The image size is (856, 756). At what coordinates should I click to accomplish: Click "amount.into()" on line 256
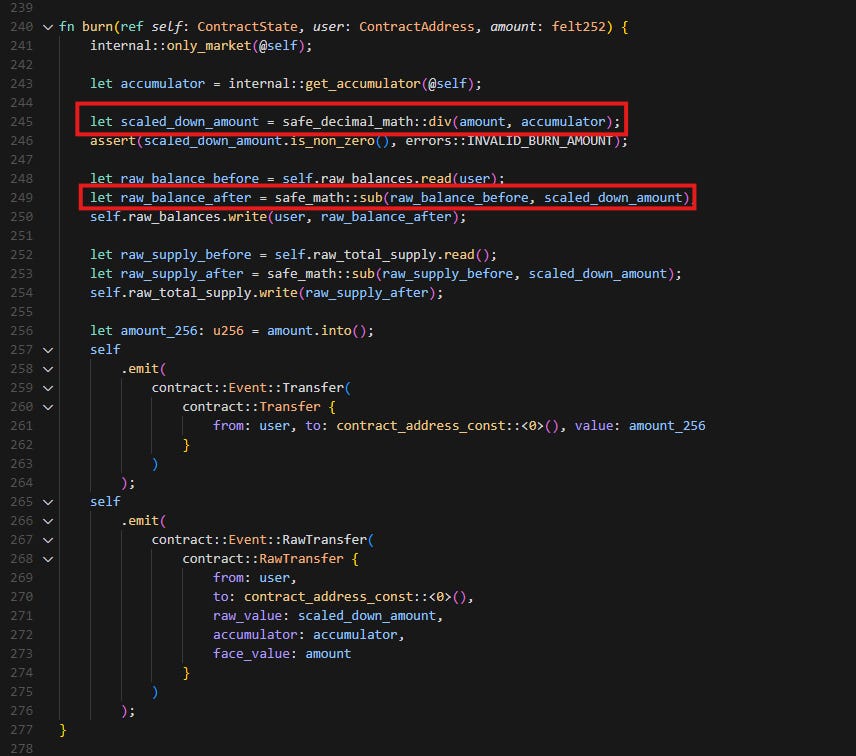[x=317, y=331]
